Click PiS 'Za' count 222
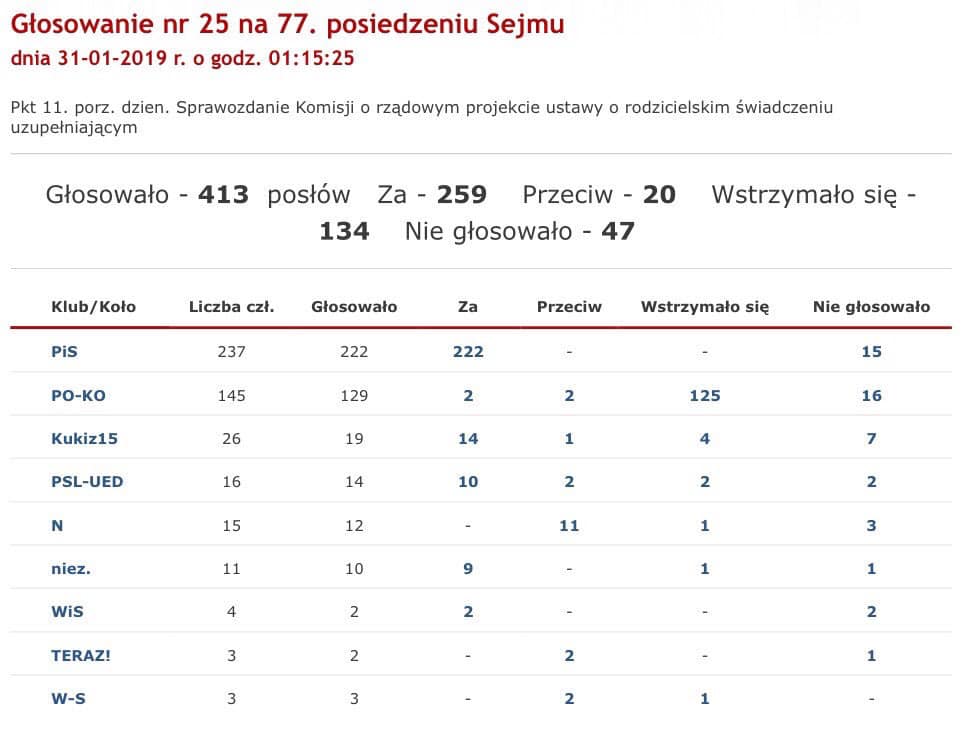Screen dimensions: 966x735 tap(467, 352)
